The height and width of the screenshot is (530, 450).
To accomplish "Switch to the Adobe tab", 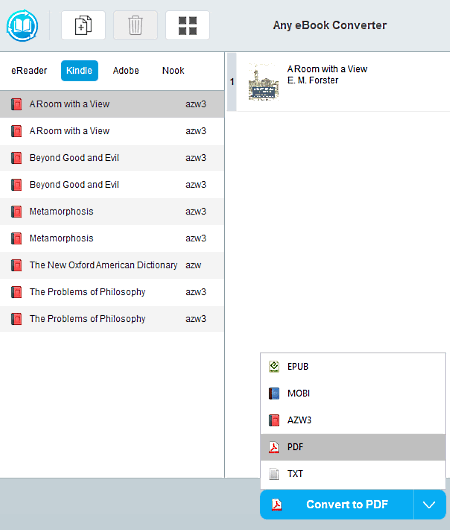I will 126,71.
